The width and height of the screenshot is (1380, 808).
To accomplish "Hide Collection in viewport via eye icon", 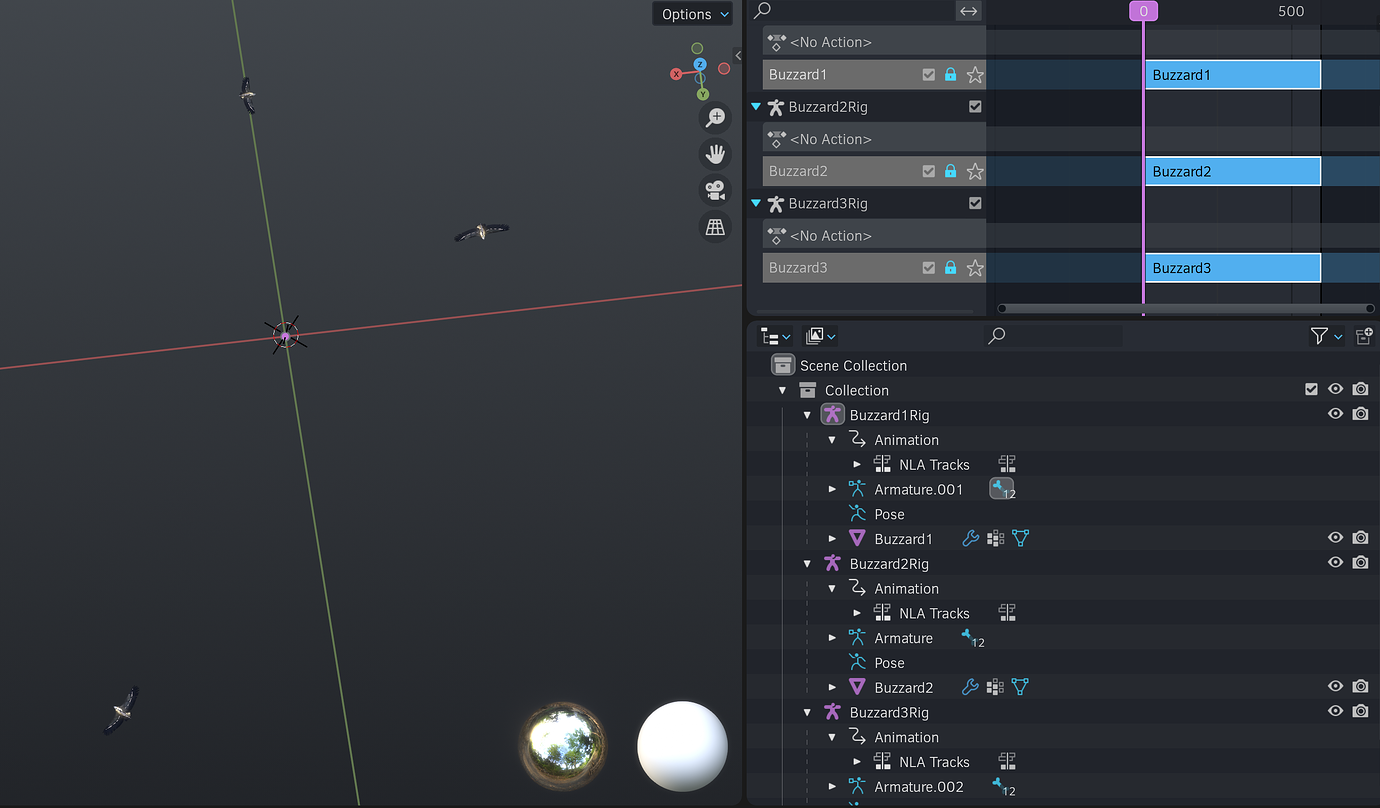I will 1335,389.
